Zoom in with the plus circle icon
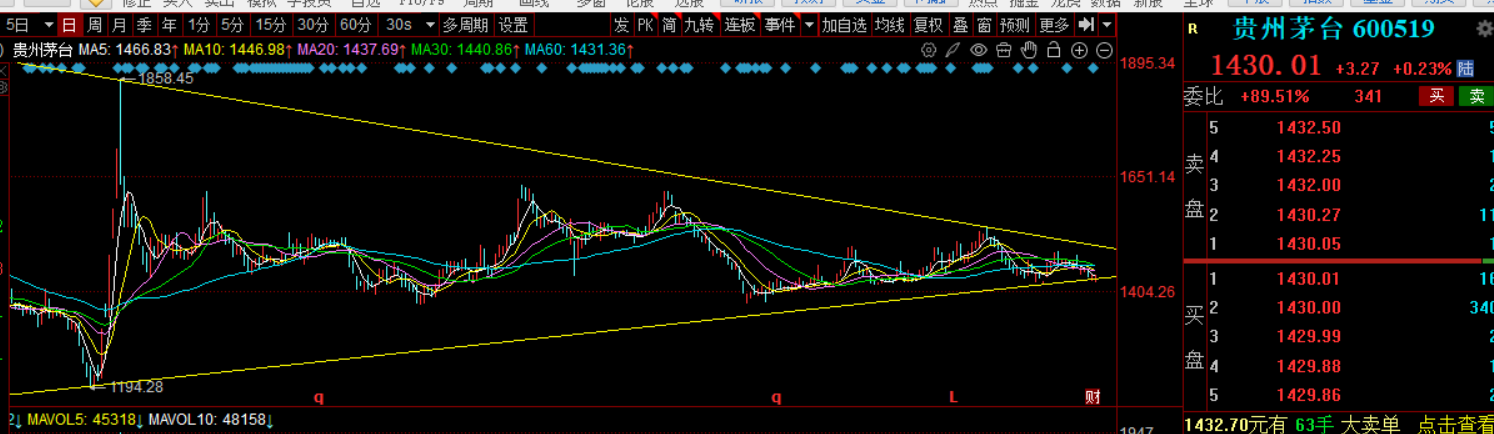This screenshot has height=434, width=1494. (1080, 49)
